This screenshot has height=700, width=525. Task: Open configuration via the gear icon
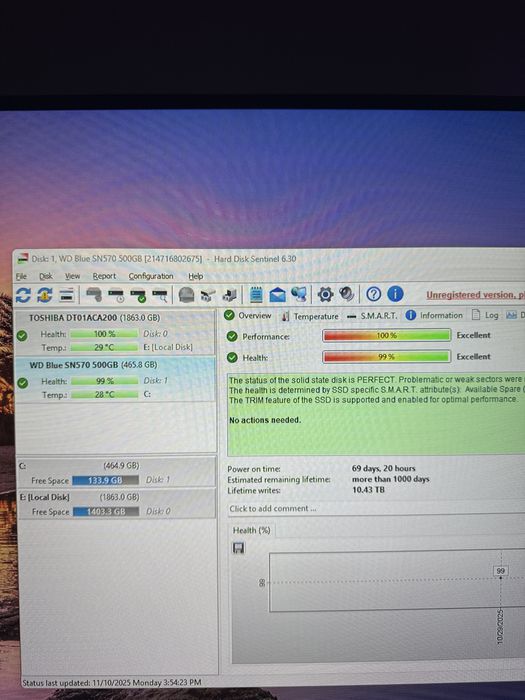(x=325, y=294)
